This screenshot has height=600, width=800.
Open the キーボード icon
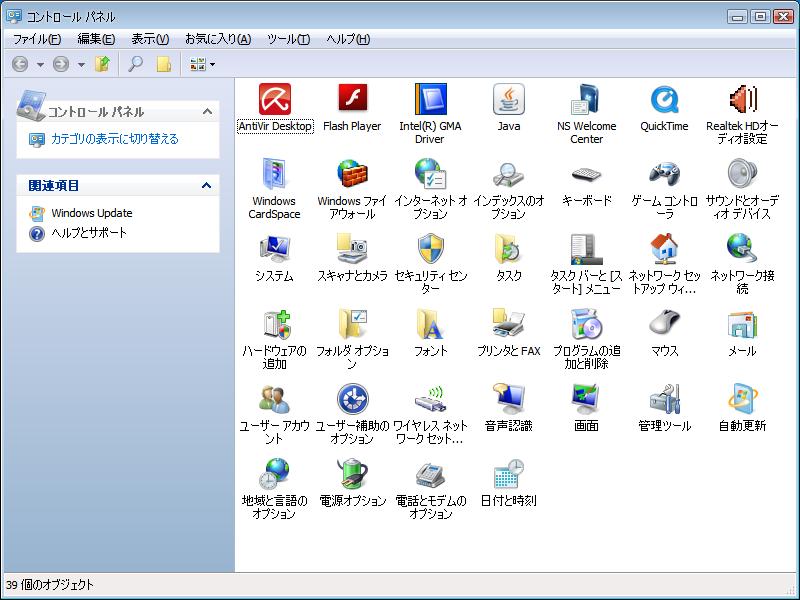[586, 174]
